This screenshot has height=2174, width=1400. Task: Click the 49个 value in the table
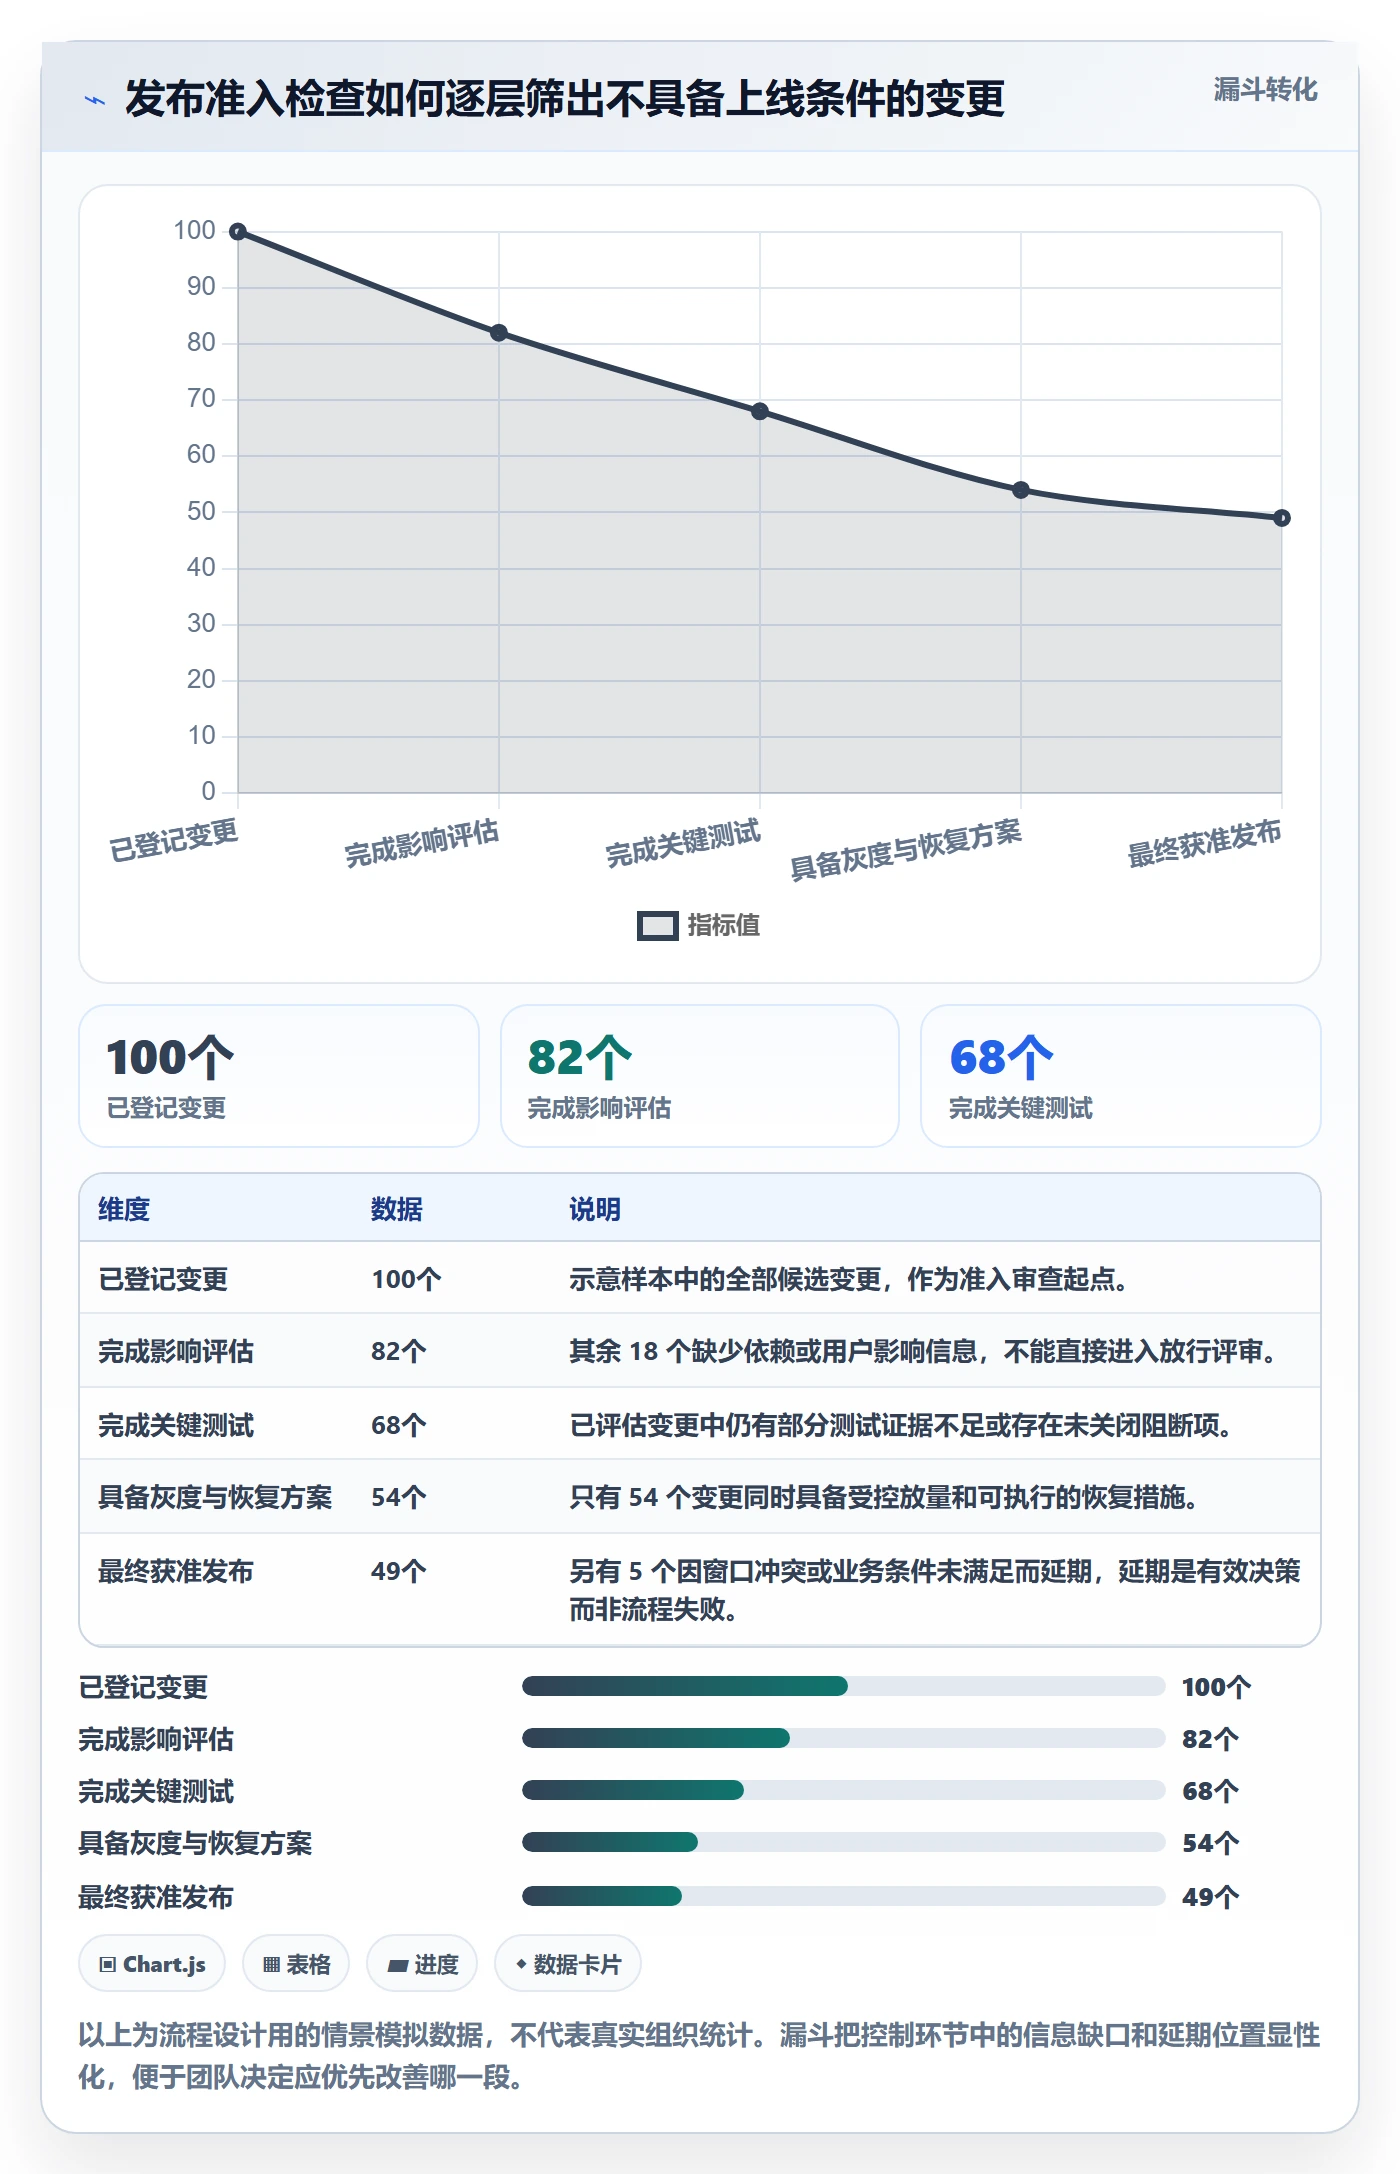tap(399, 1571)
